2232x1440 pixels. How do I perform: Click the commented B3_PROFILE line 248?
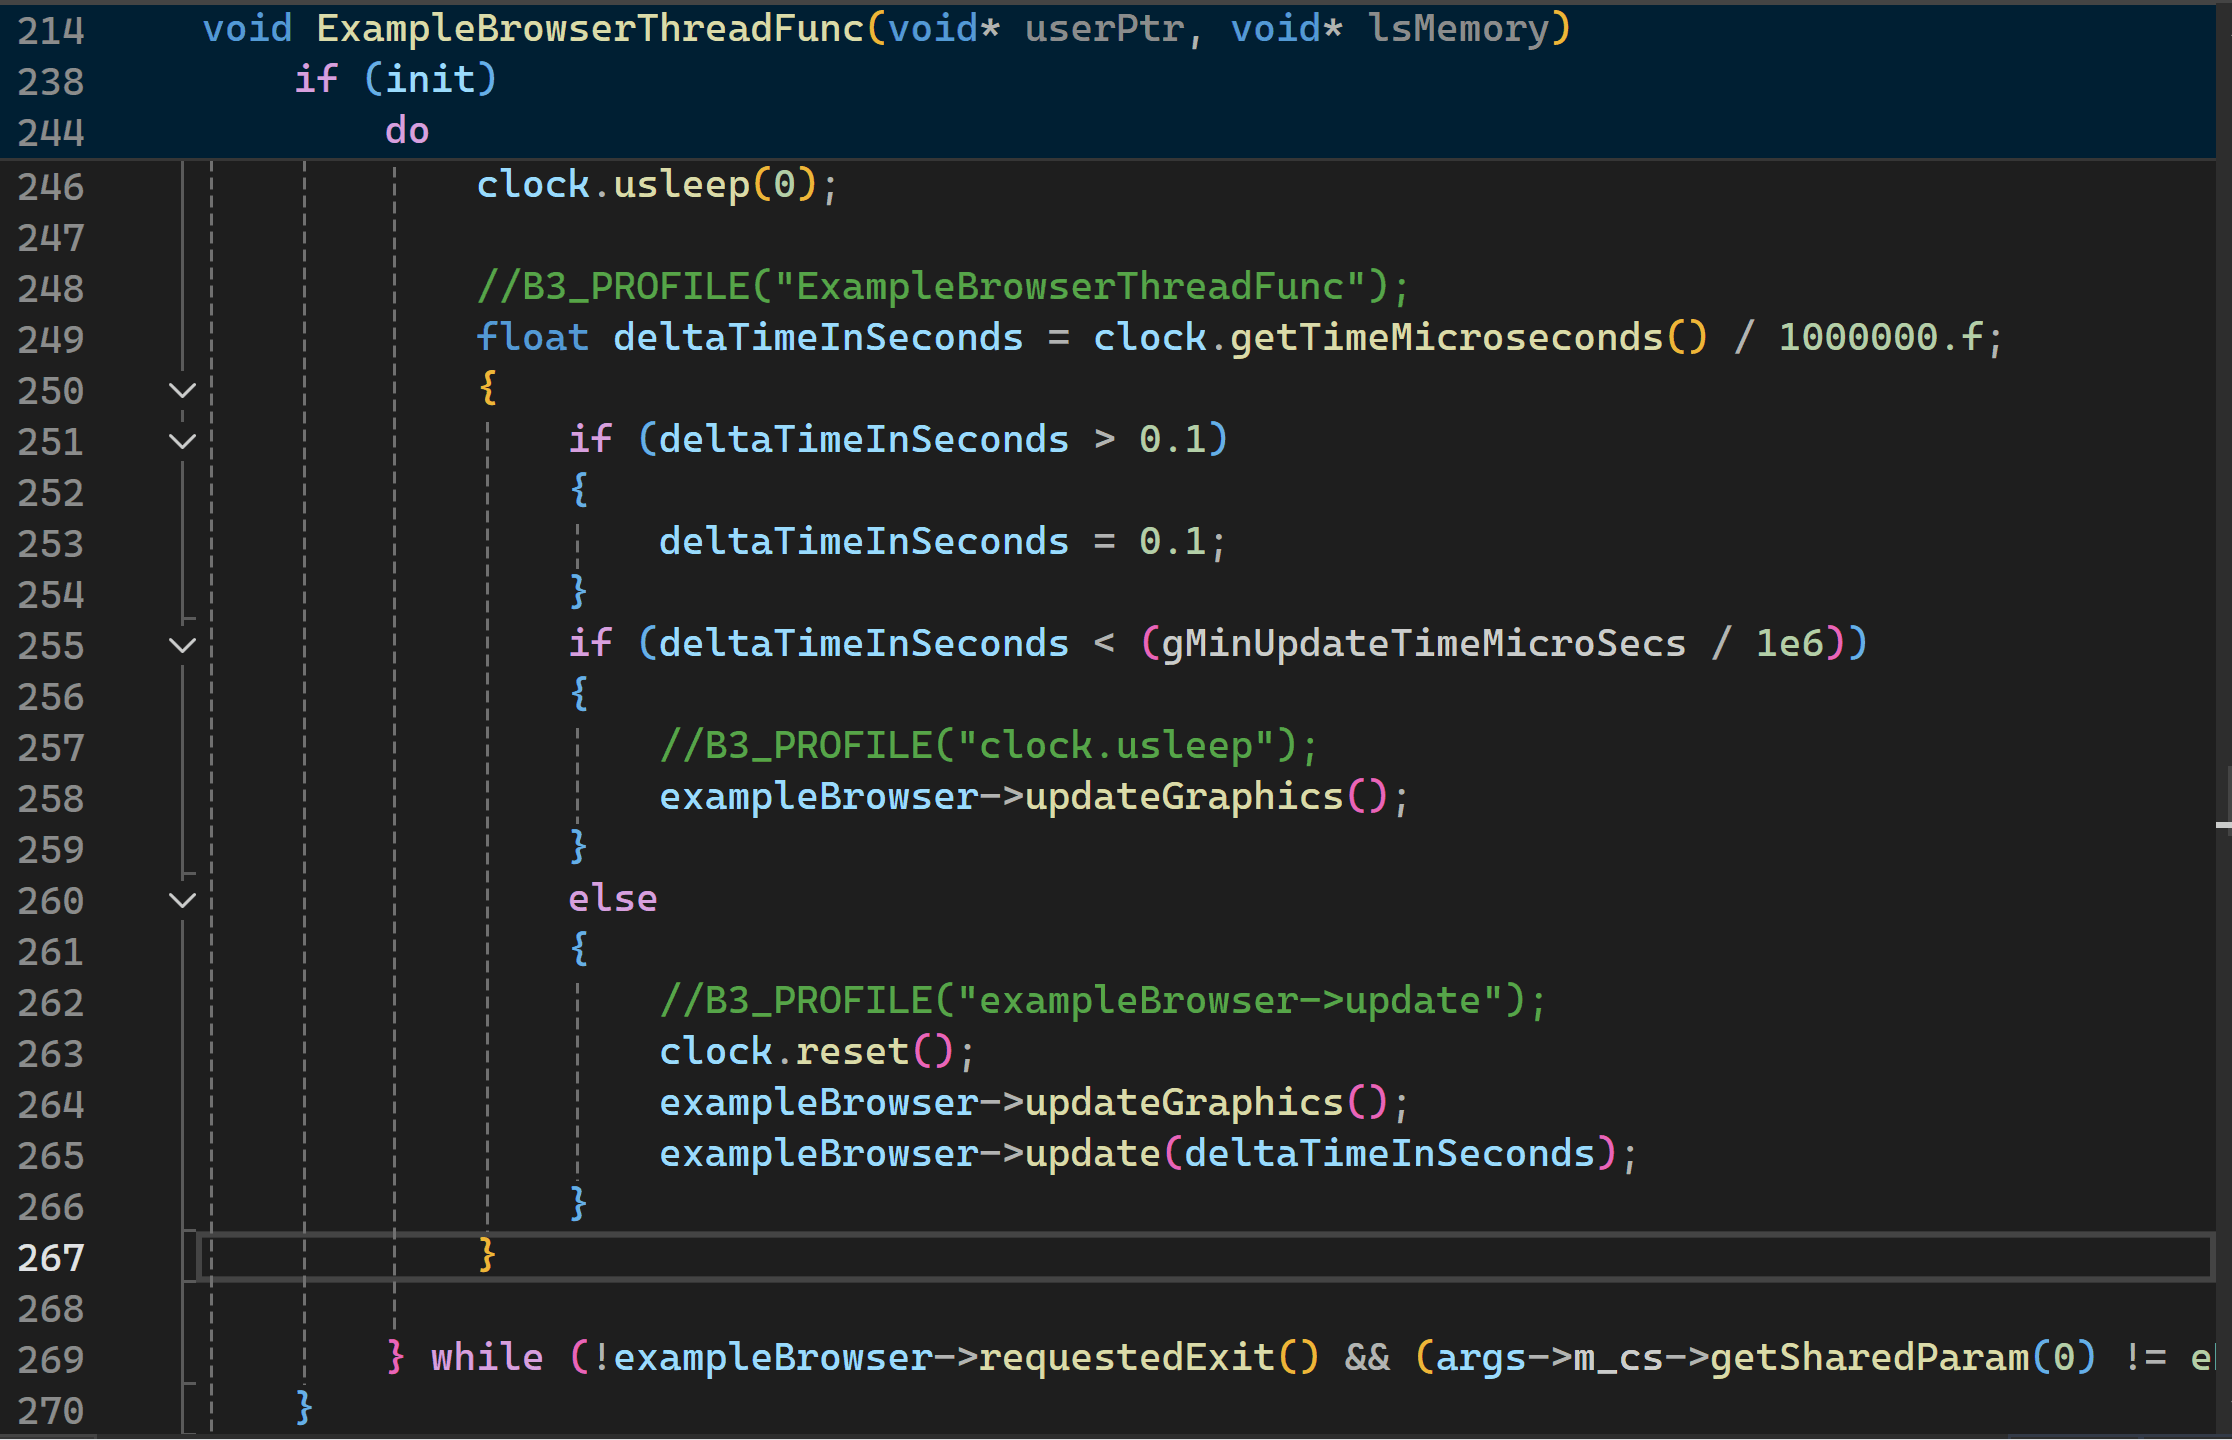[x=943, y=288]
